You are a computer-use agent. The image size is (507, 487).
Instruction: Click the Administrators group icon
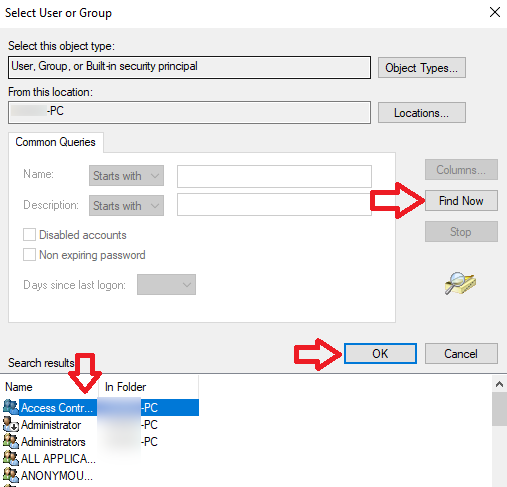11,441
